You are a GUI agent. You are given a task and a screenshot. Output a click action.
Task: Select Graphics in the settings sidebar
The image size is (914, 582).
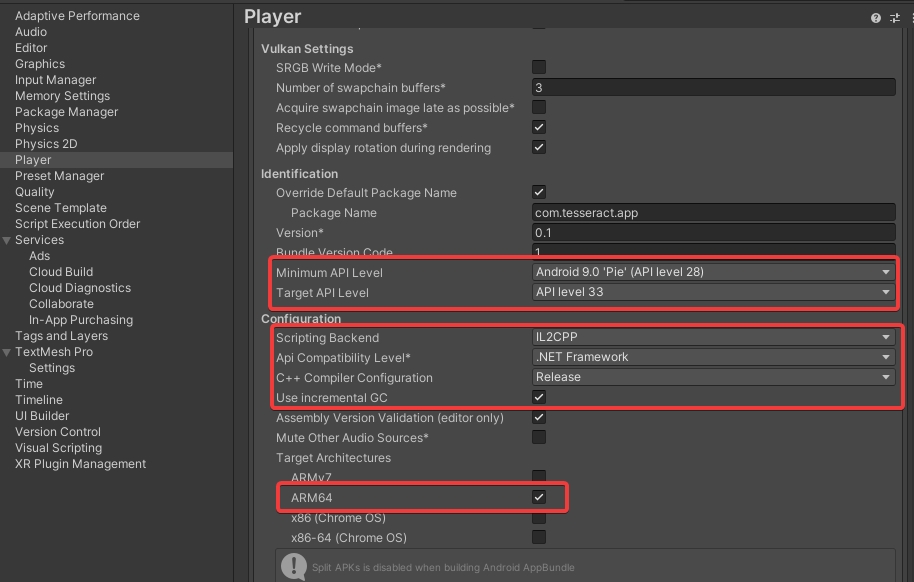(40, 64)
